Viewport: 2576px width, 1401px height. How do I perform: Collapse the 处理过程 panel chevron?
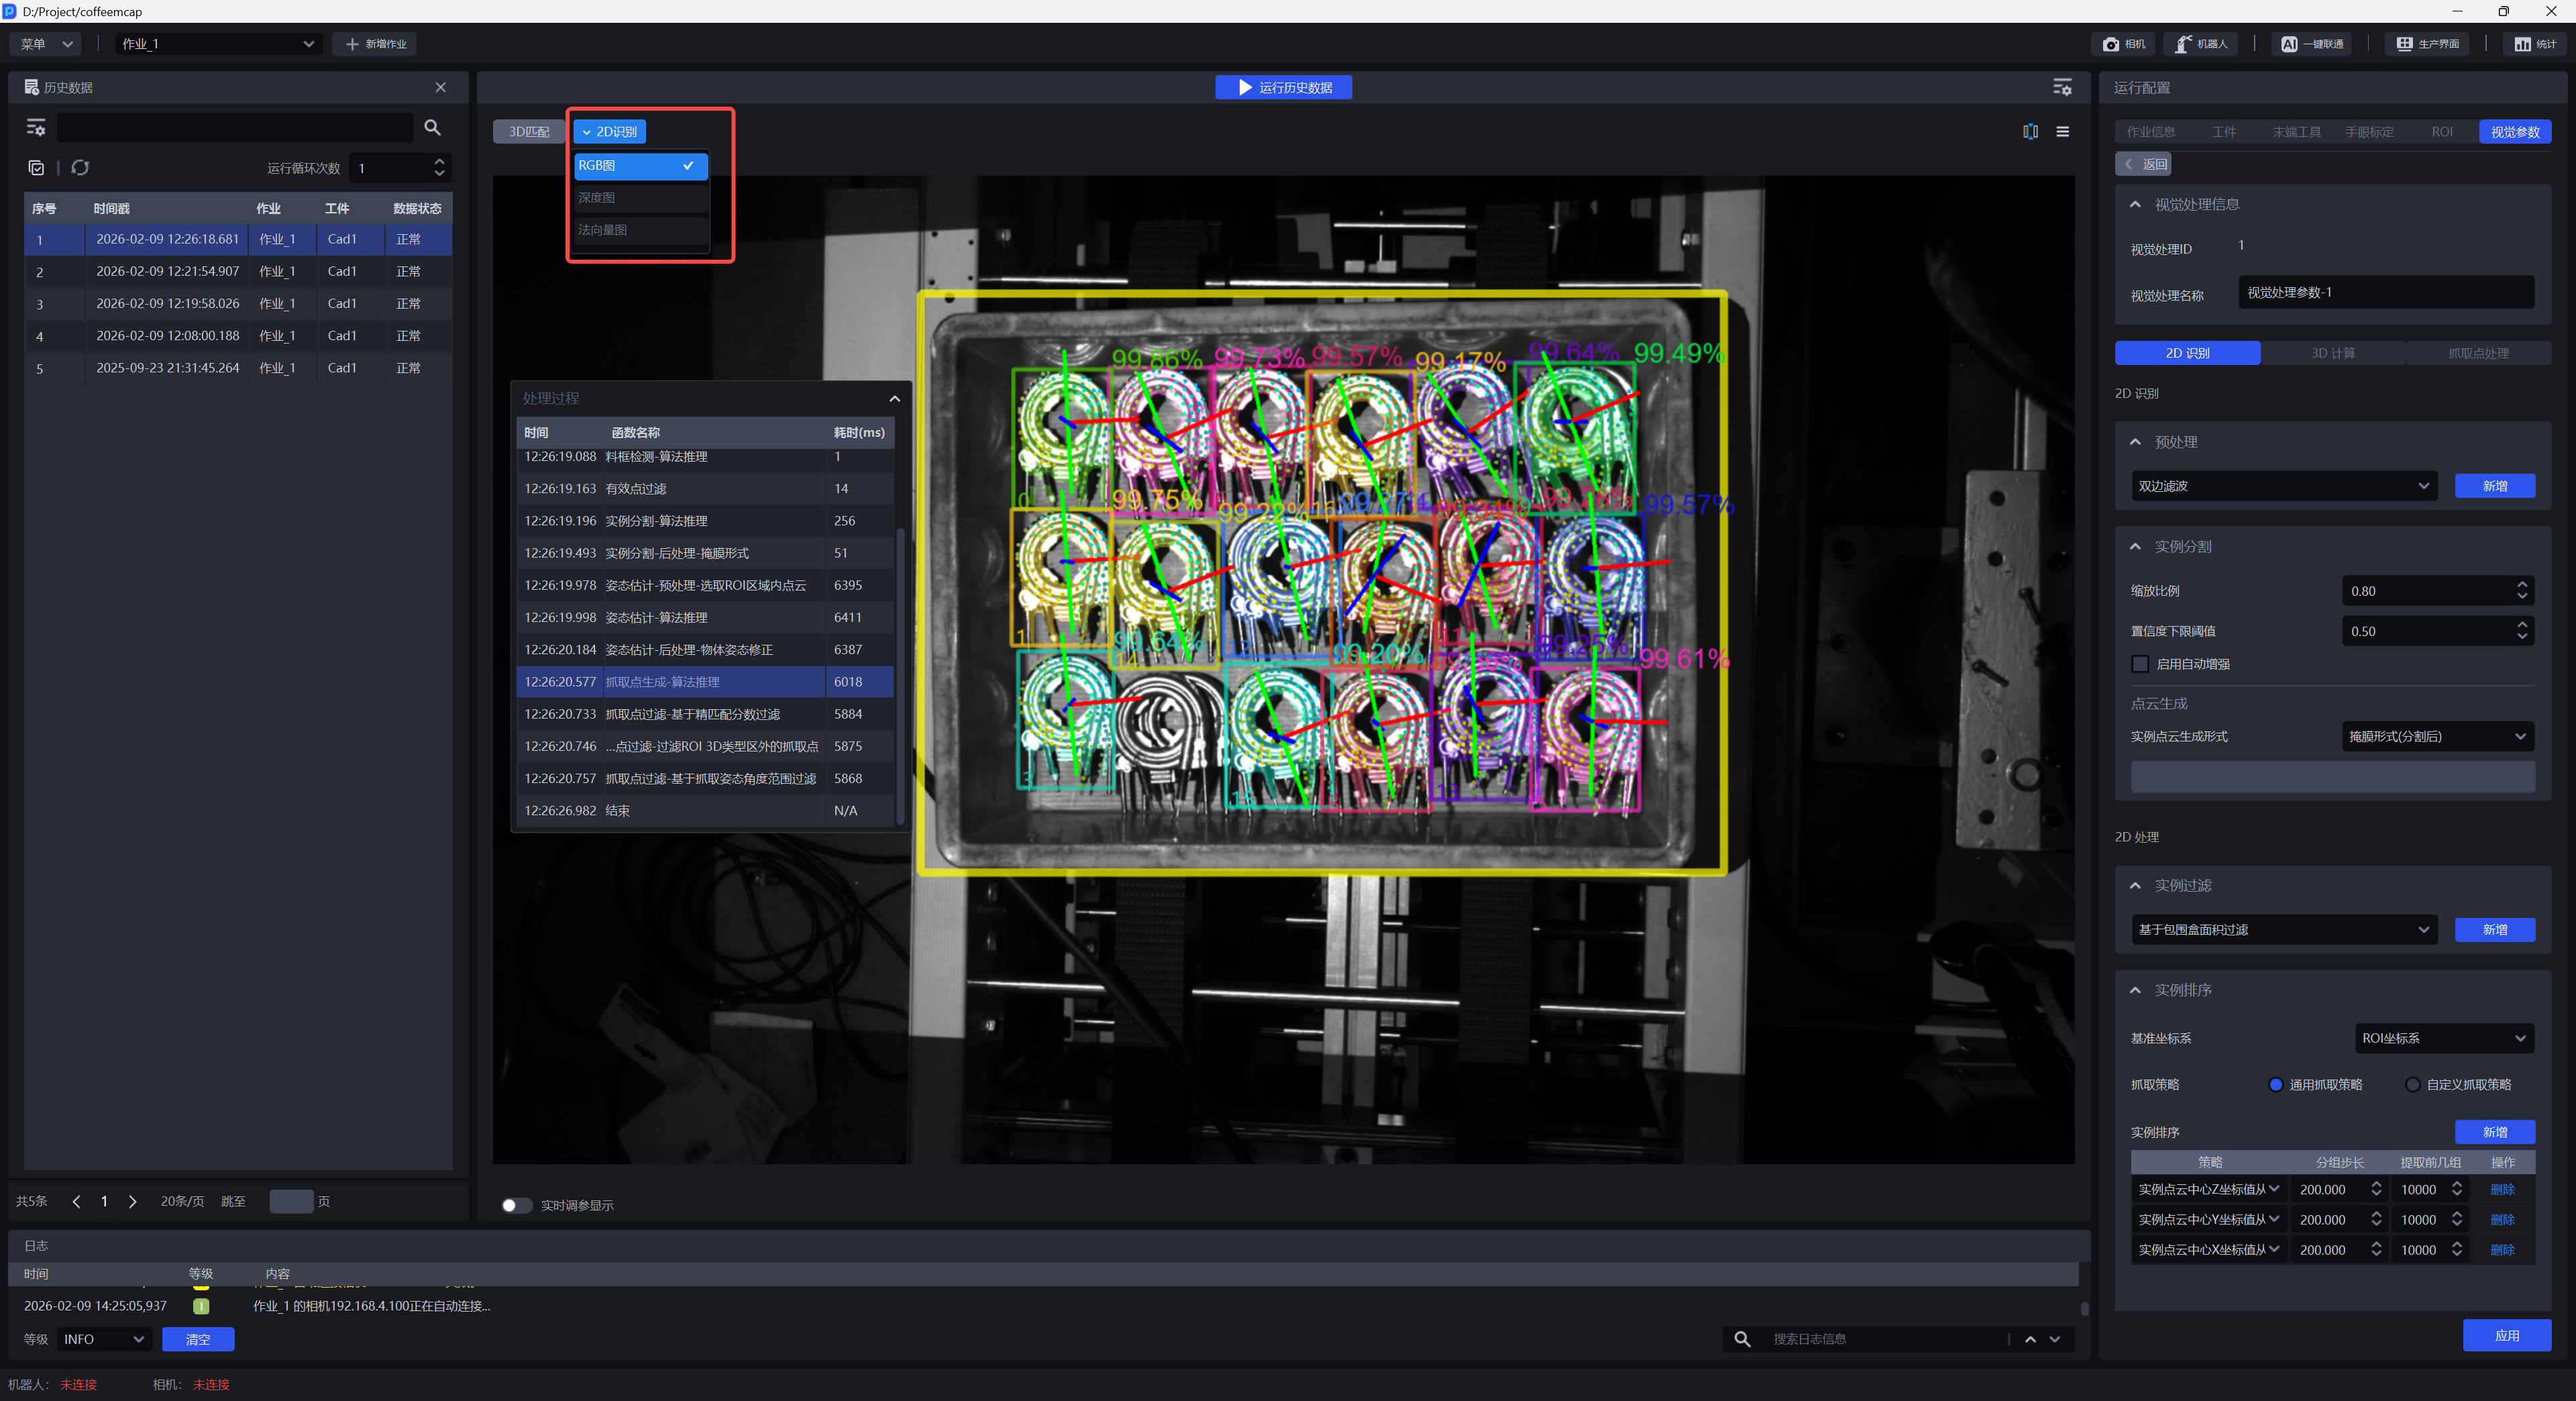[894, 398]
